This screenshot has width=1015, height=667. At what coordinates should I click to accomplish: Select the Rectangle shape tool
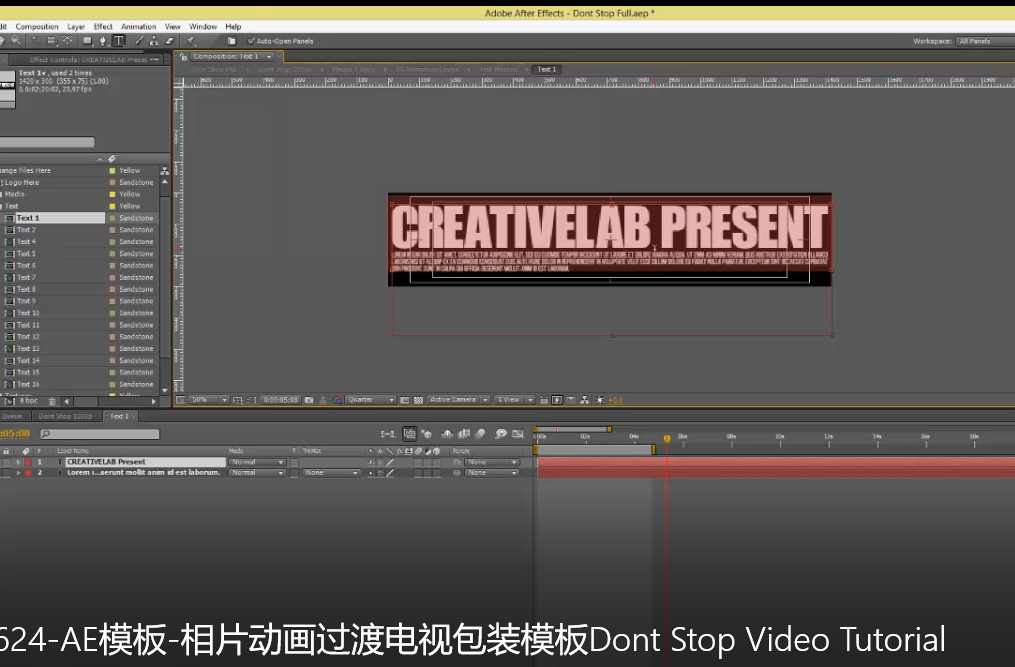[87, 41]
